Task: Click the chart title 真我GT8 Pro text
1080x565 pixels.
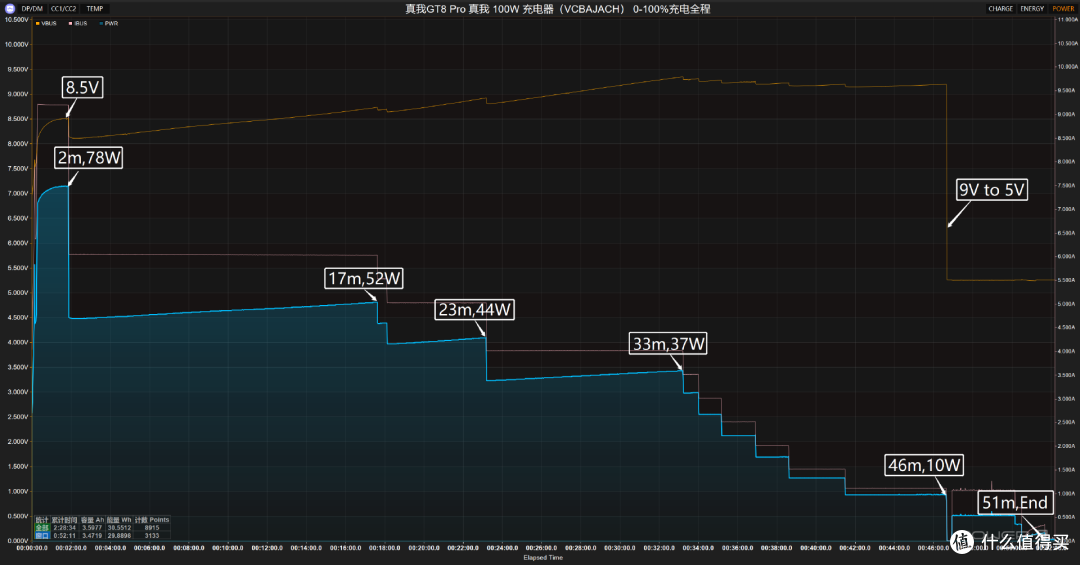Action: click(435, 9)
